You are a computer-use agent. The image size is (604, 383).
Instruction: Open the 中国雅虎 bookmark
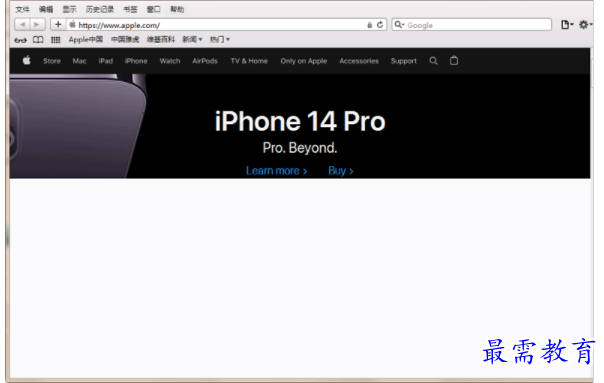click(x=125, y=39)
